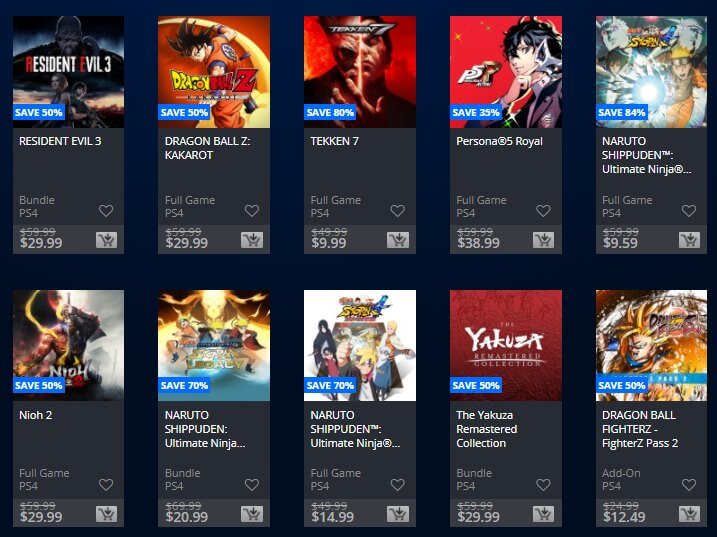The image size is (717, 537).
Task: Favorite Persona 5 Royal using heart
Action: pos(543,211)
